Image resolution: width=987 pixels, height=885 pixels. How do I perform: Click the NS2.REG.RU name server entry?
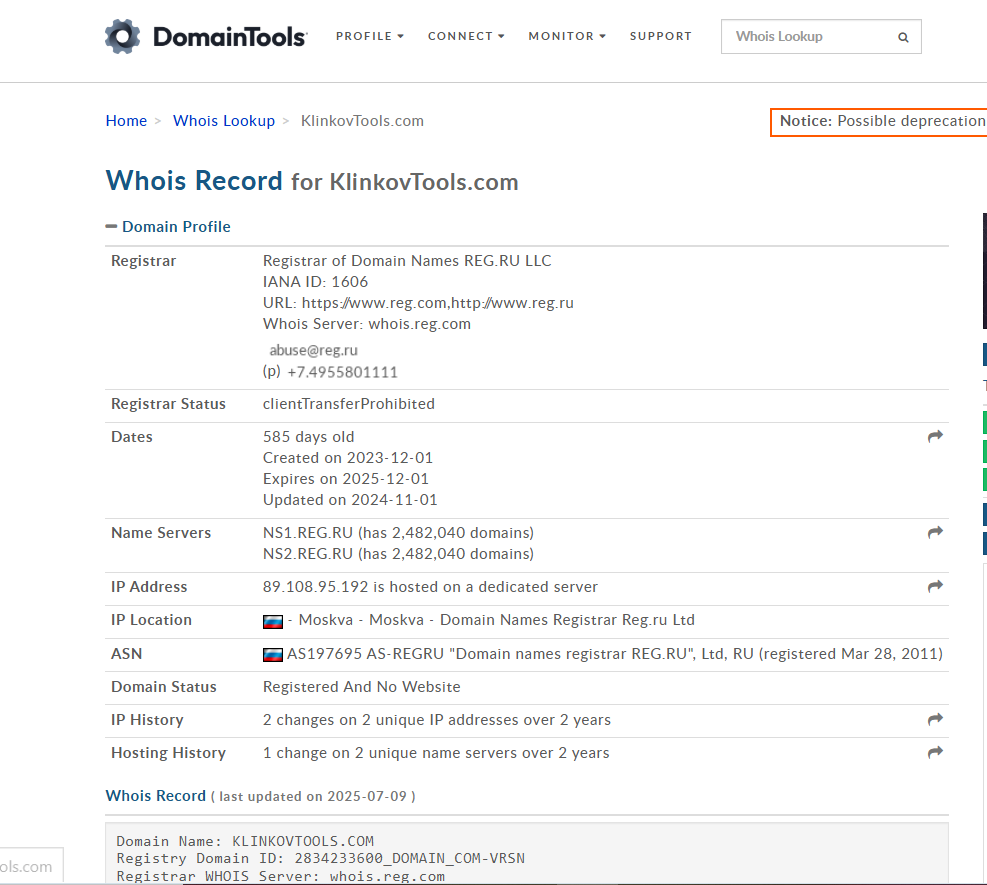pos(398,554)
